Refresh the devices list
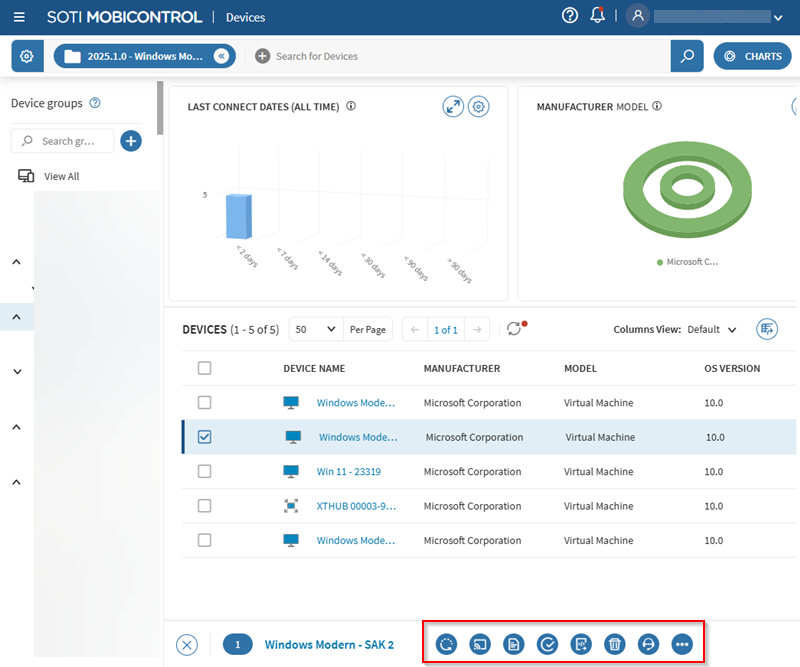Image resolution: width=800 pixels, height=667 pixels. pyautogui.click(x=514, y=329)
